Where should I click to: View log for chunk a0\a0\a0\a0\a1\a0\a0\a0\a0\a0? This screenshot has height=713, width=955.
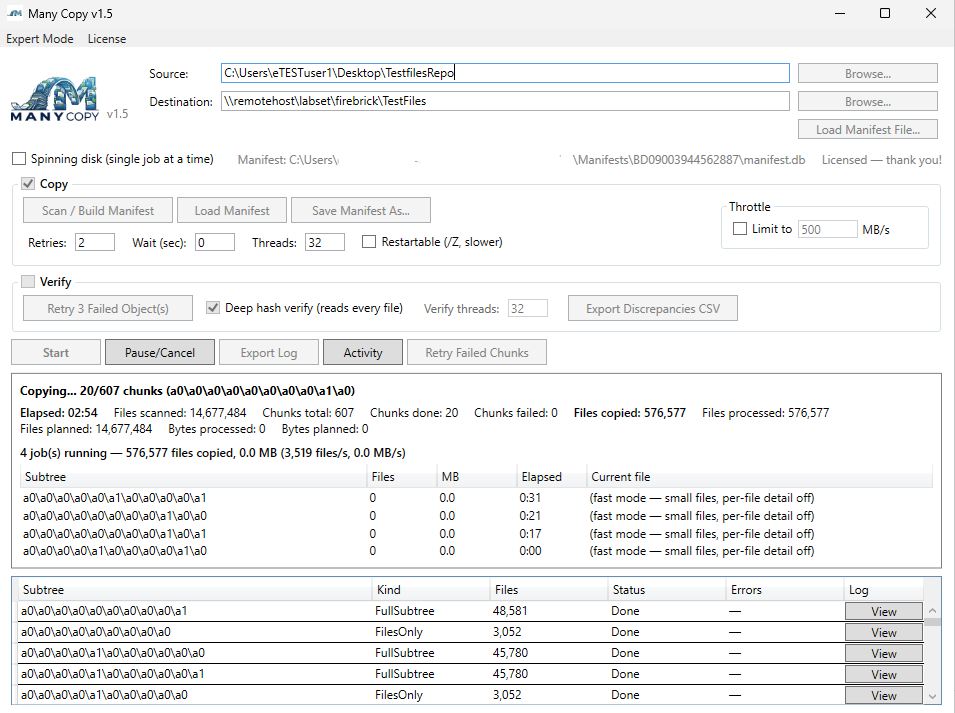pyautogui.click(x=883, y=653)
